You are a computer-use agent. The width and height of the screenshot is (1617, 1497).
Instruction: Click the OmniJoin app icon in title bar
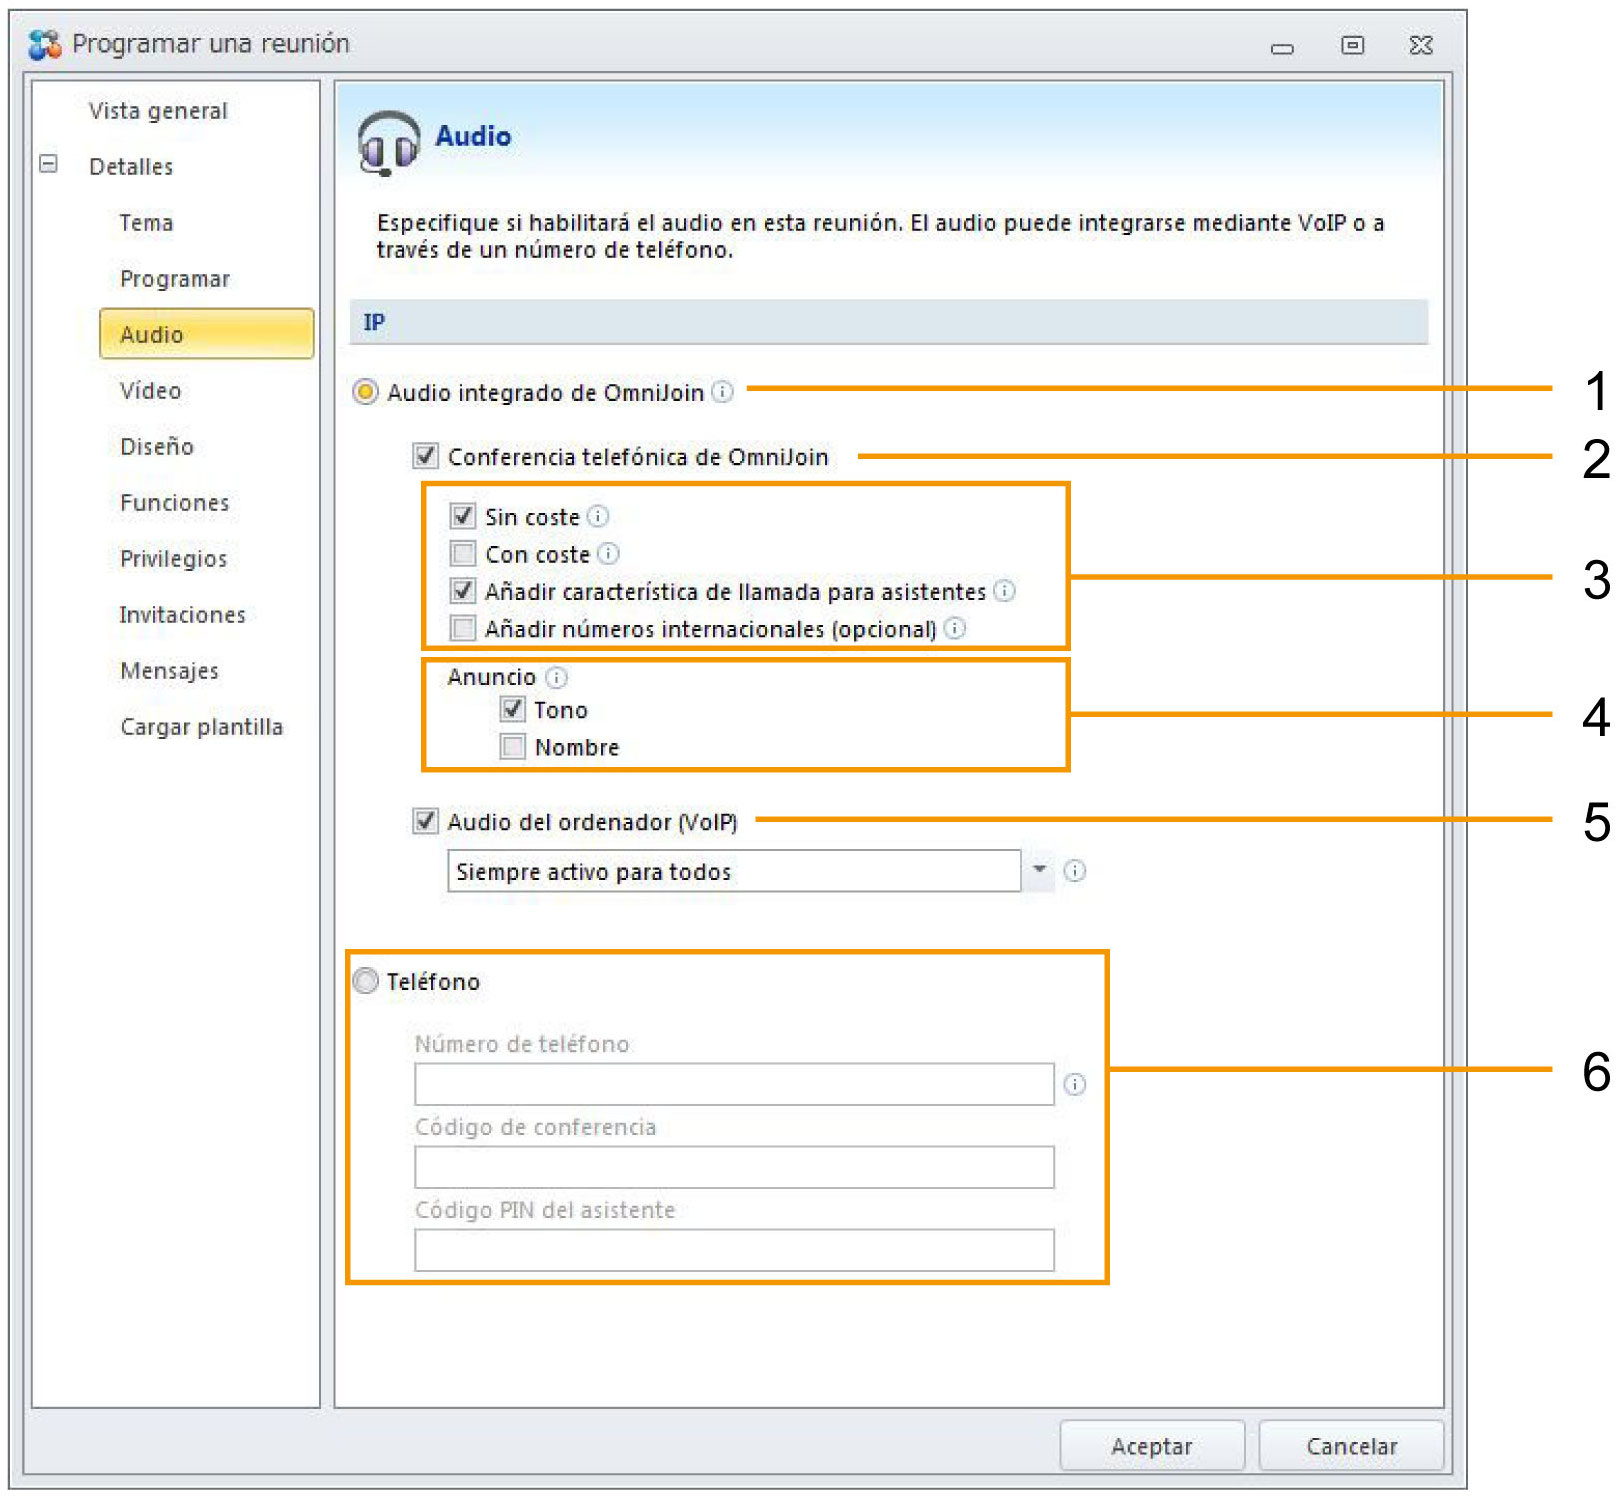coord(45,44)
